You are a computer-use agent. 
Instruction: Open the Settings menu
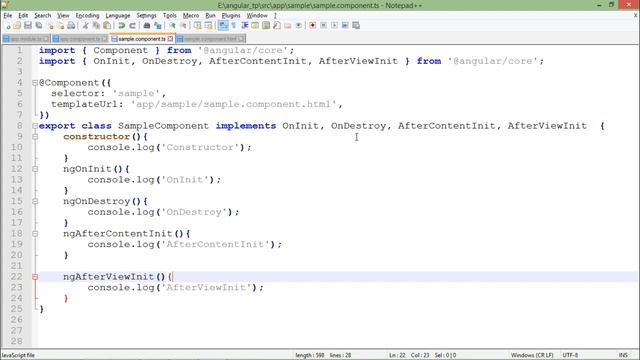click(147, 16)
